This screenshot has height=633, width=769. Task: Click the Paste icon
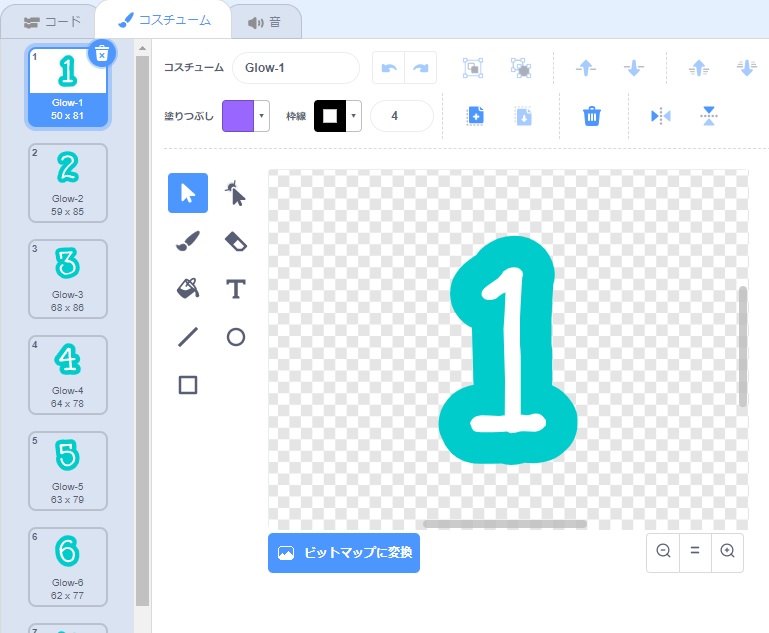click(523, 116)
